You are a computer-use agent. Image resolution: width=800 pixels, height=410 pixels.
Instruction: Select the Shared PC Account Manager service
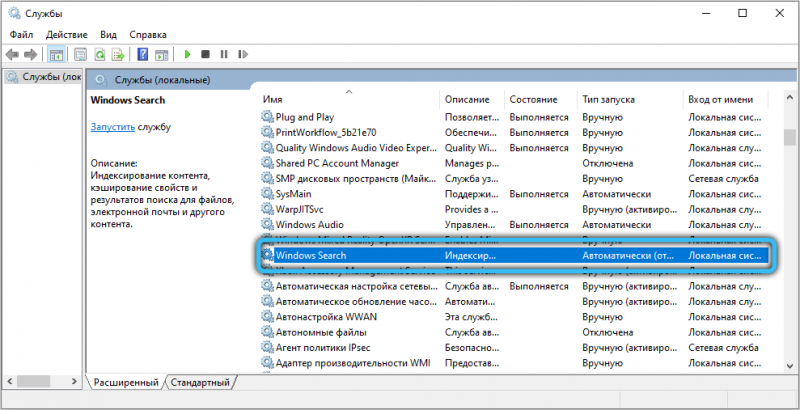(514, 163)
